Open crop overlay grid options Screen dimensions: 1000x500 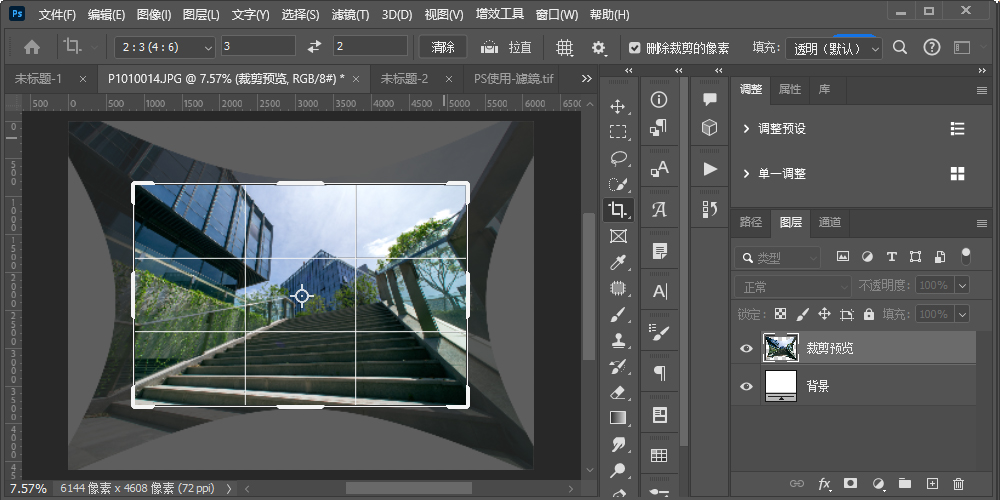coord(565,47)
